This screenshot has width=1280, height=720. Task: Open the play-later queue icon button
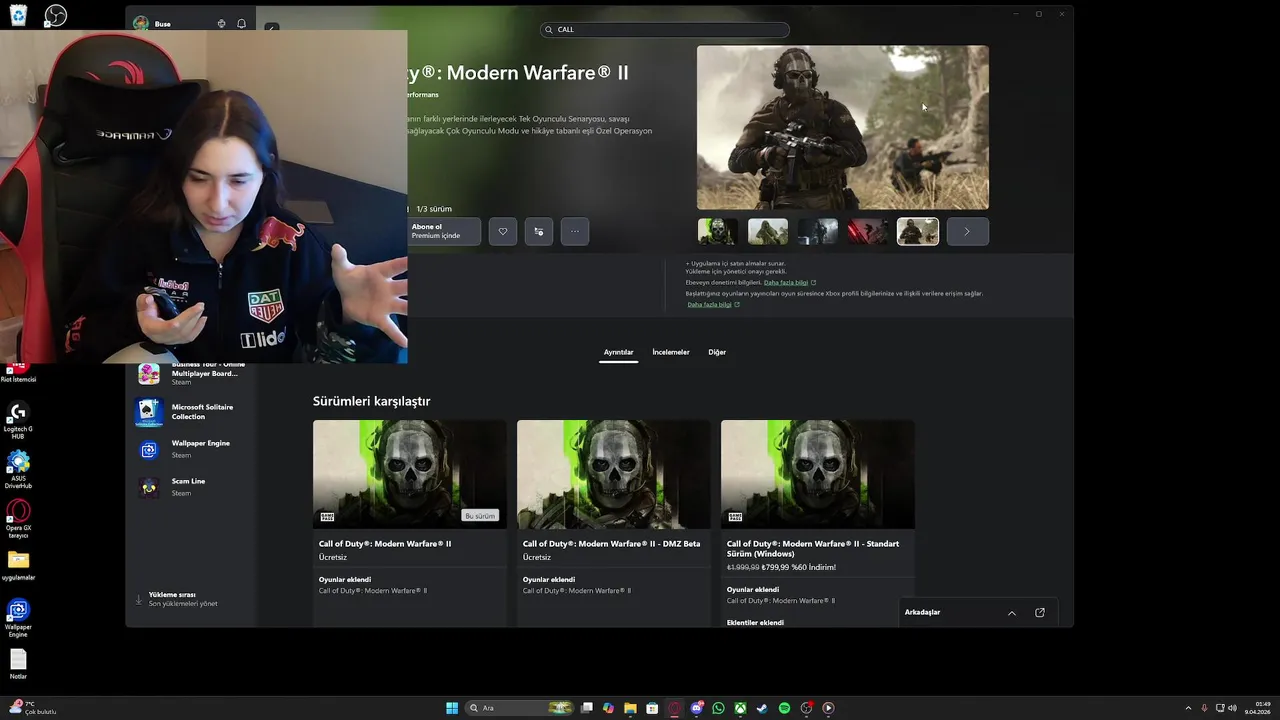[539, 231]
